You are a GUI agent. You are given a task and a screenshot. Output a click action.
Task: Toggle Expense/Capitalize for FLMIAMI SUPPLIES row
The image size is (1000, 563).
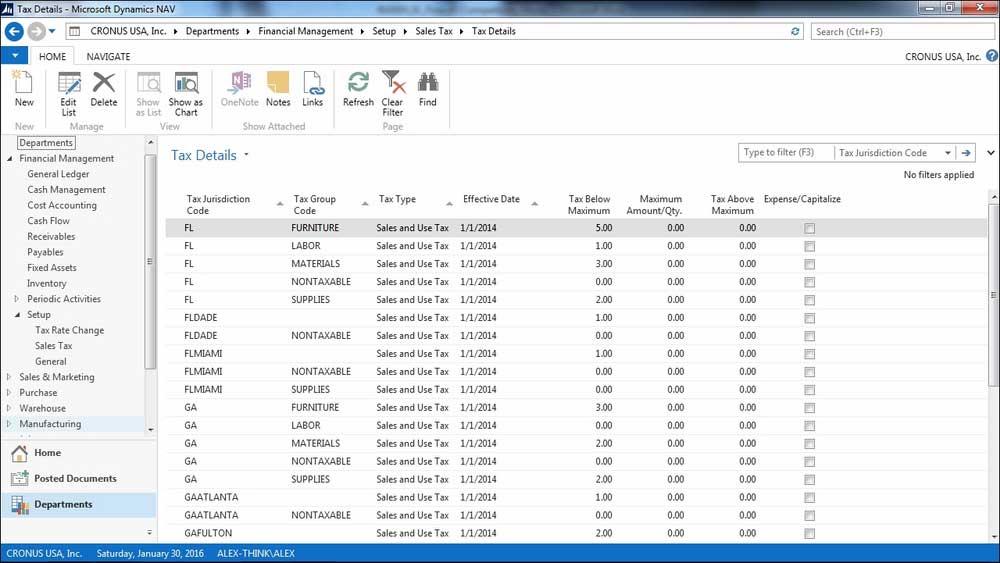(x=809, y=390)
